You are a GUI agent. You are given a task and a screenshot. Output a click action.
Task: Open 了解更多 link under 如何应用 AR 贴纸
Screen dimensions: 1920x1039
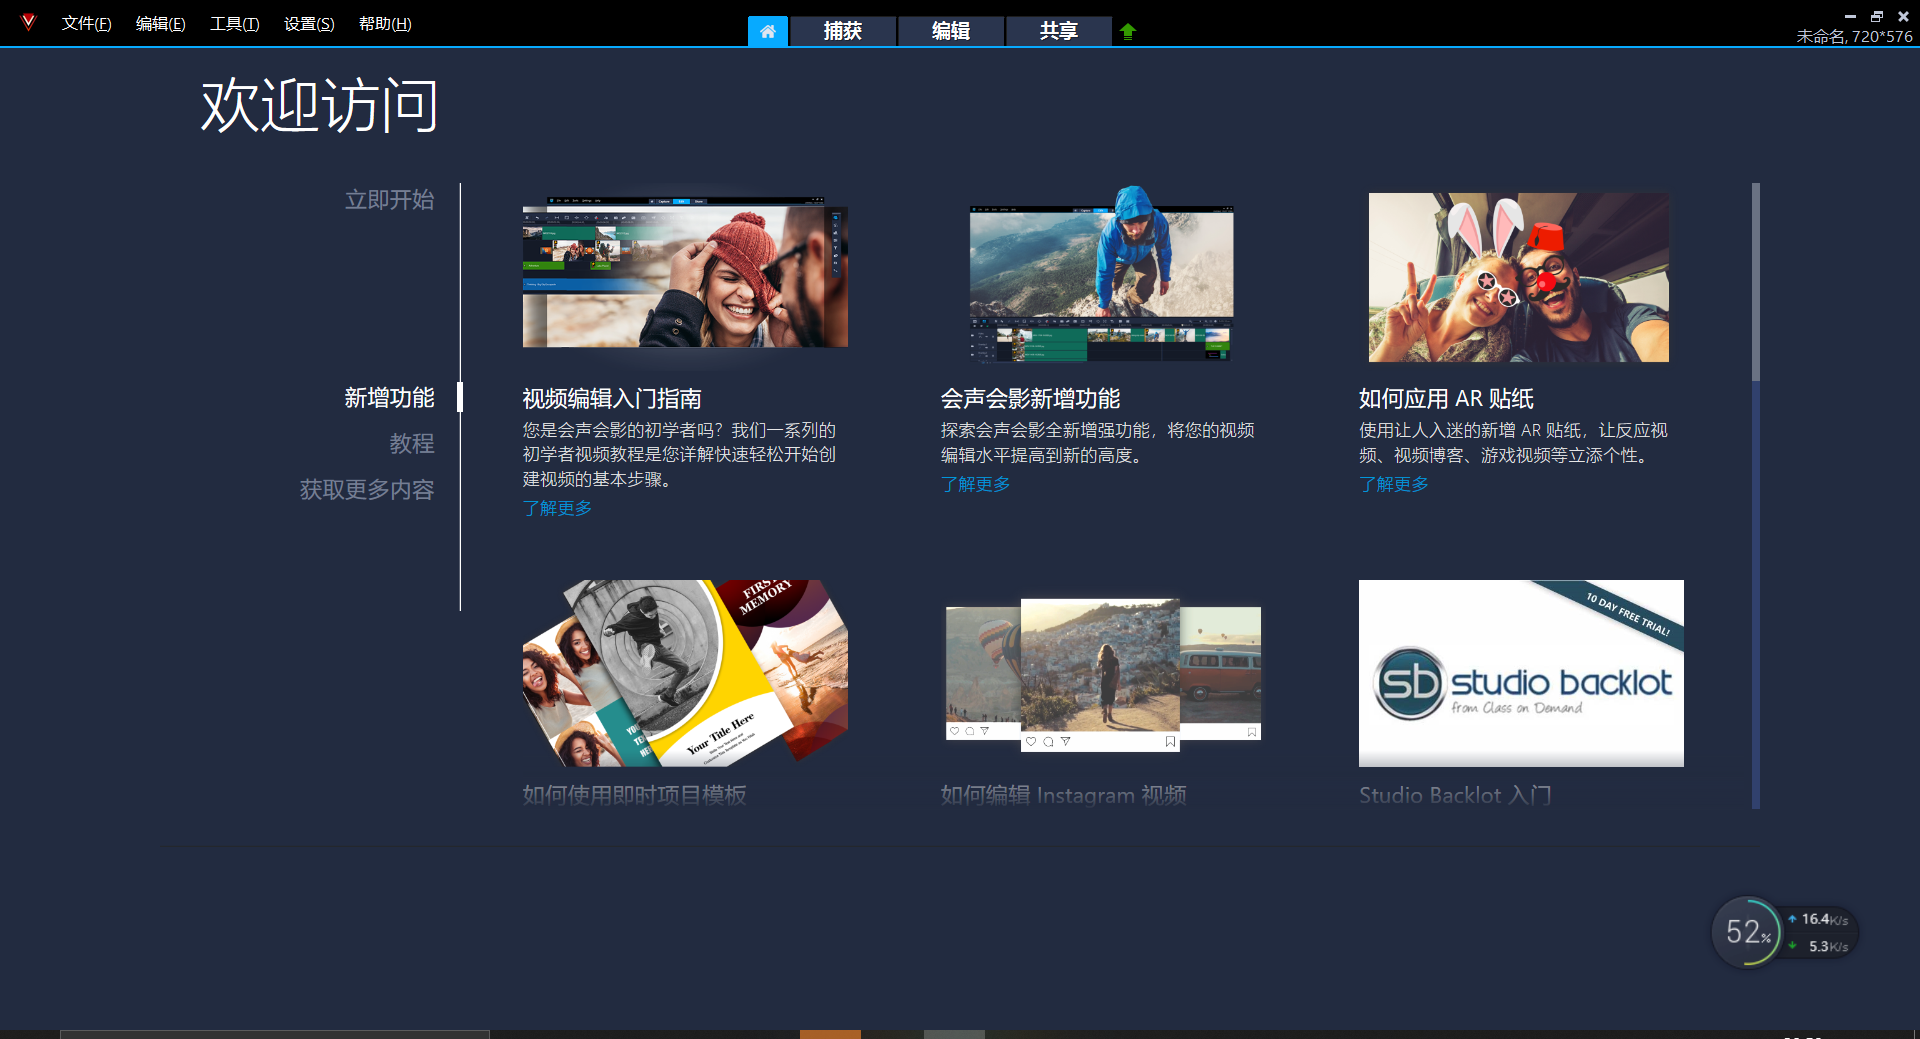[1393, 484]
